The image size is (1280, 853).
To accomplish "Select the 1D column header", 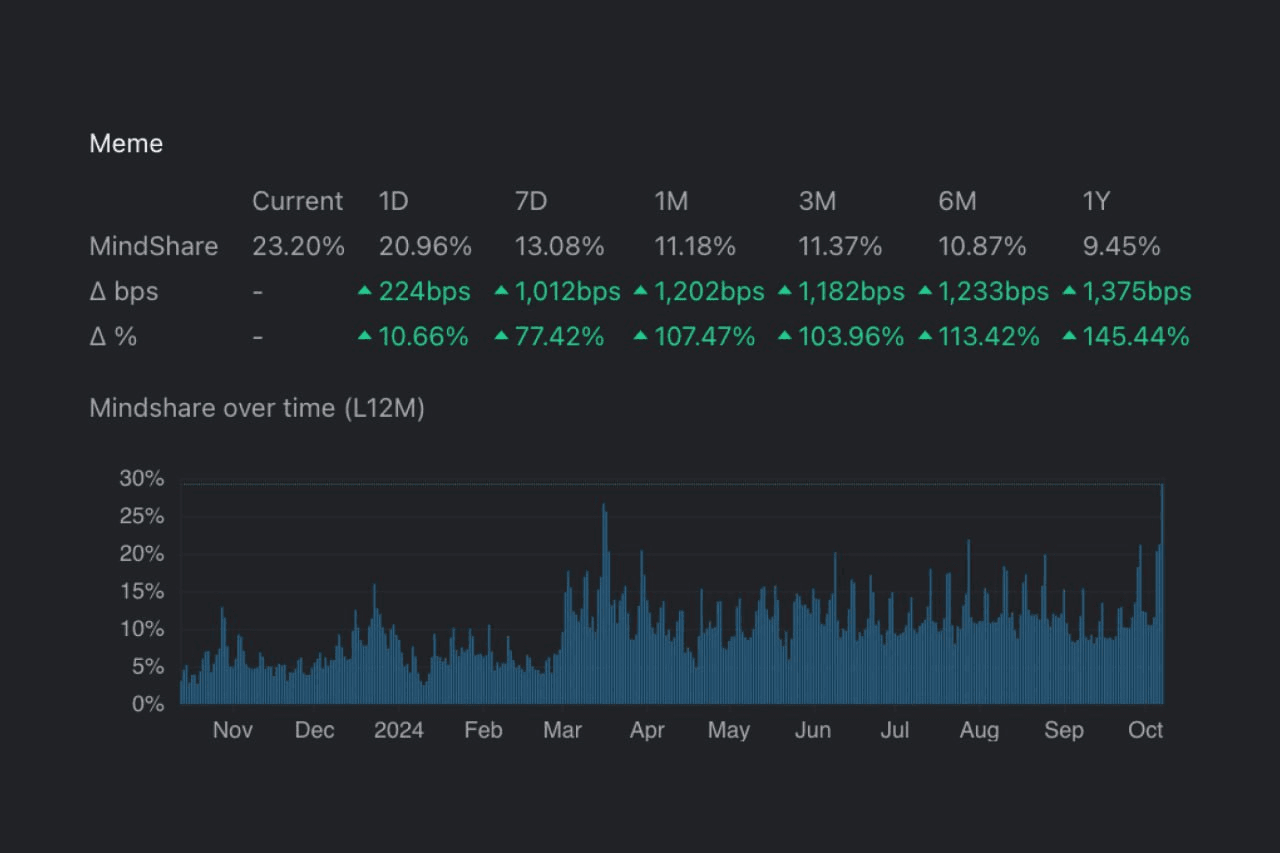I will pyautogui.click(x=393, y=201).
